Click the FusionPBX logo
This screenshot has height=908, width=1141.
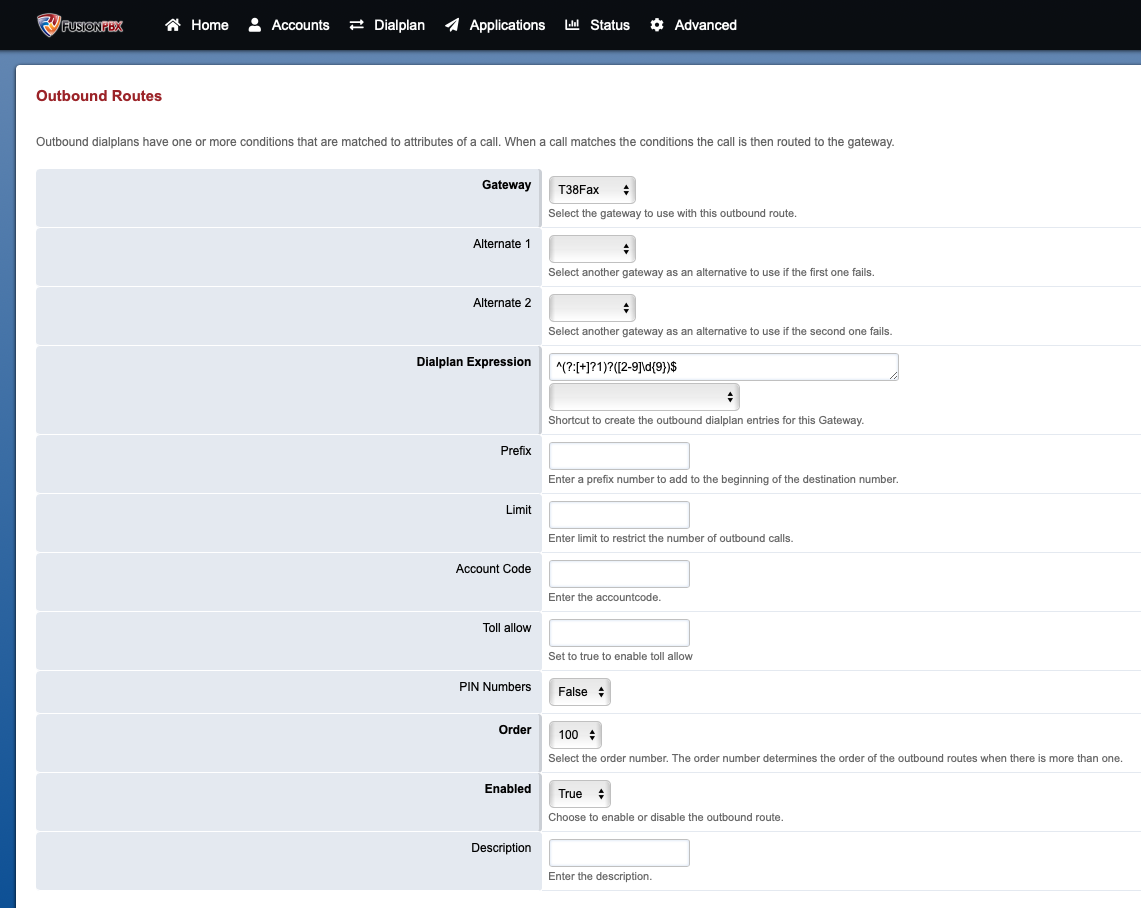tap(80, 25)
